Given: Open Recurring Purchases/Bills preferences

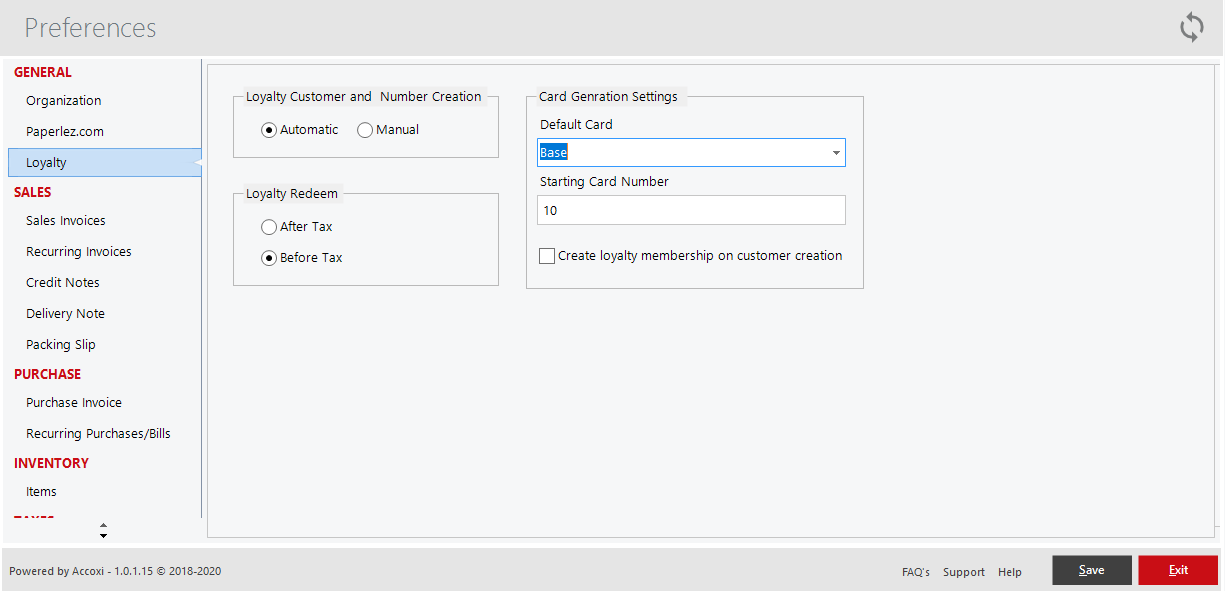Looking at the screenshot, I should click(98, 434).
